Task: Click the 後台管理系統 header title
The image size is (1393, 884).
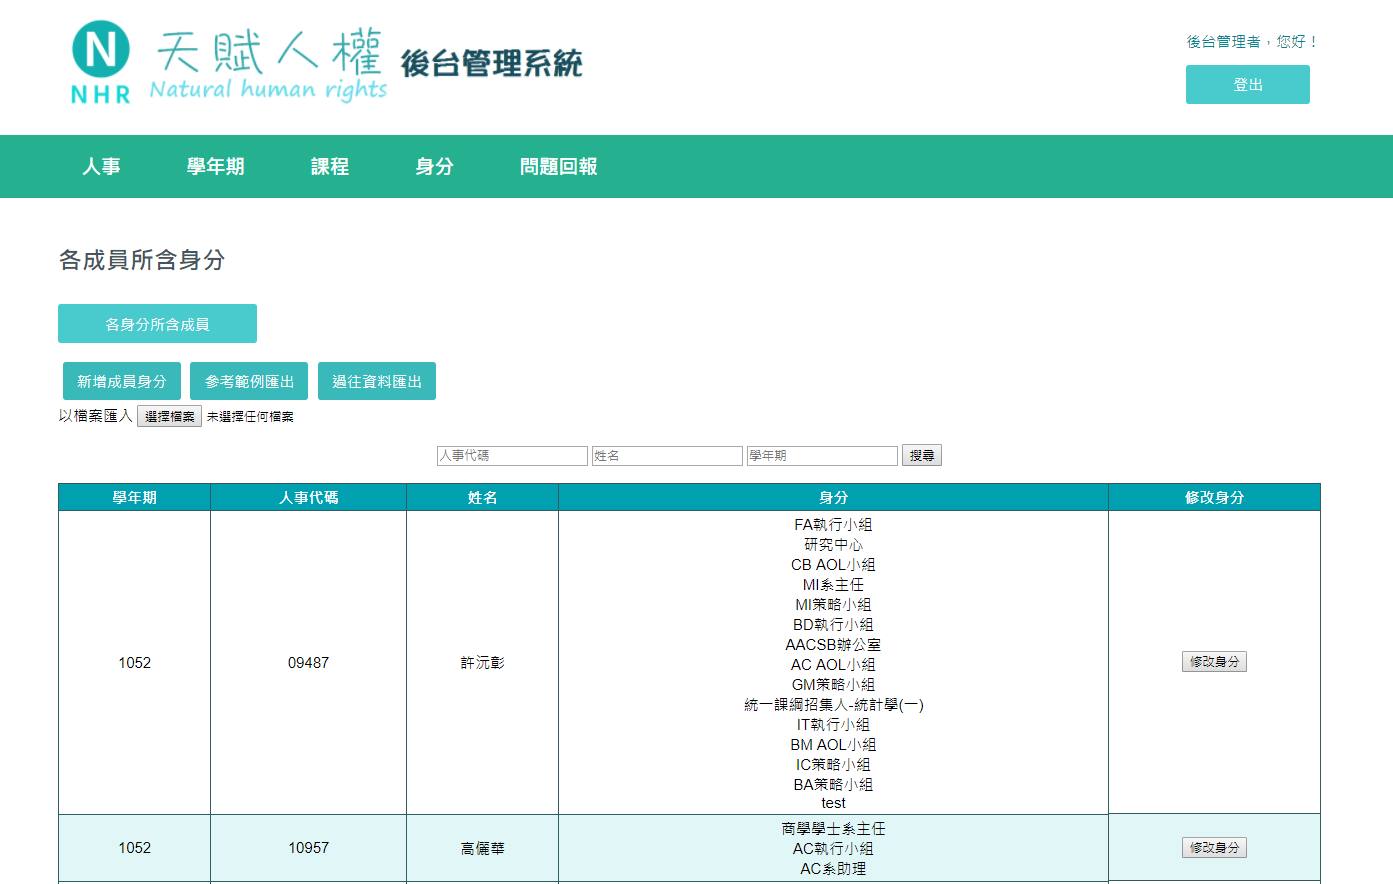Action: [x=491, y=63]
